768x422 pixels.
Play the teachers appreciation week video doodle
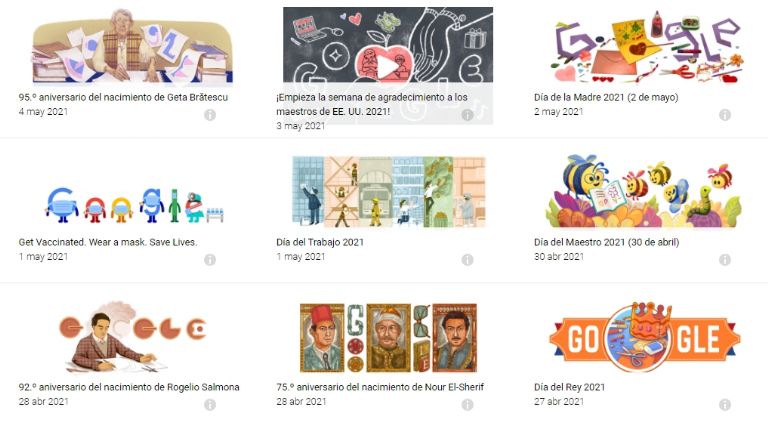[388, 67]
